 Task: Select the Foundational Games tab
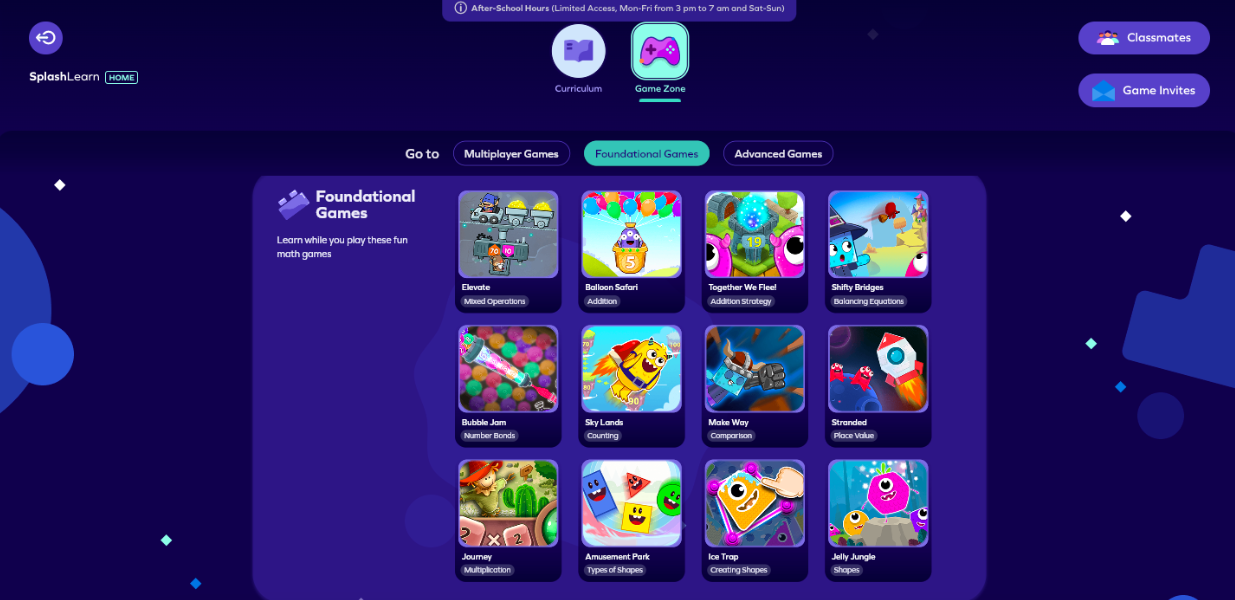pyautogui.click(x=646, y=154)
